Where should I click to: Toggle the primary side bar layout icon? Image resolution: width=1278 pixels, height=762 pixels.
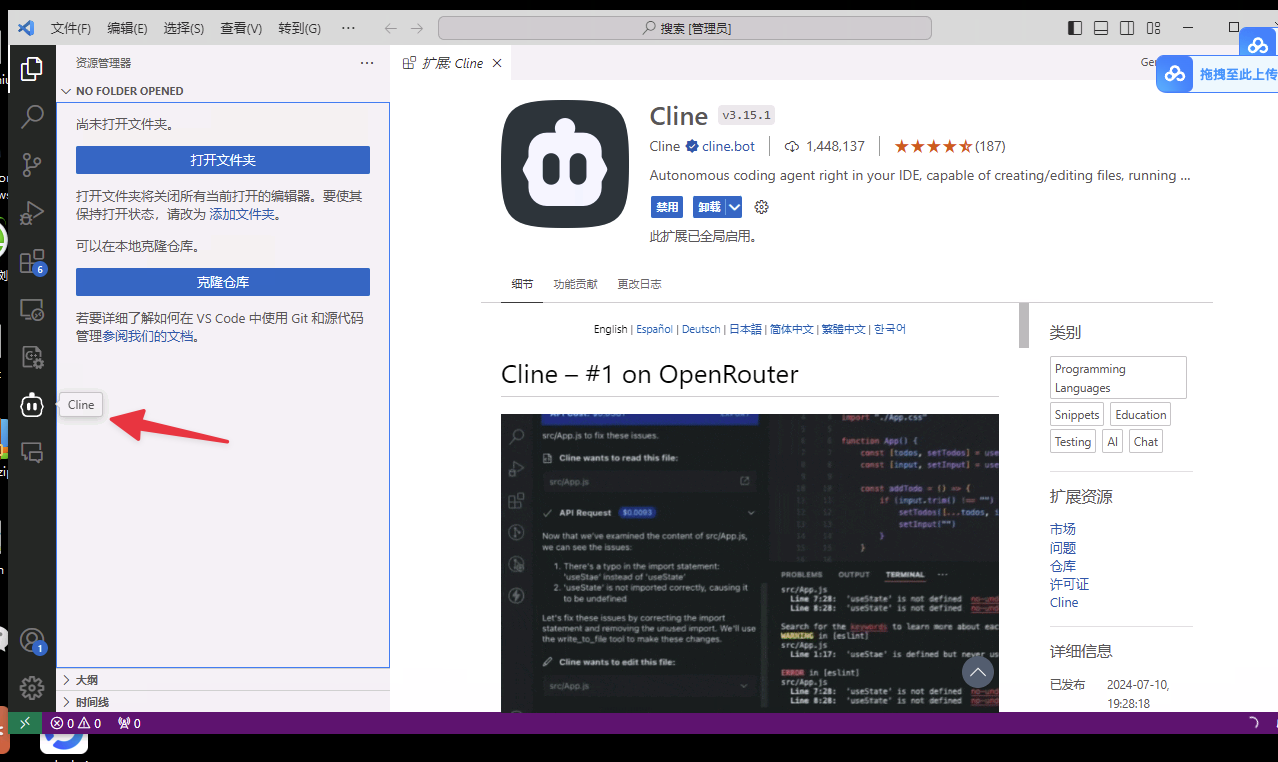click(1075, 28)
